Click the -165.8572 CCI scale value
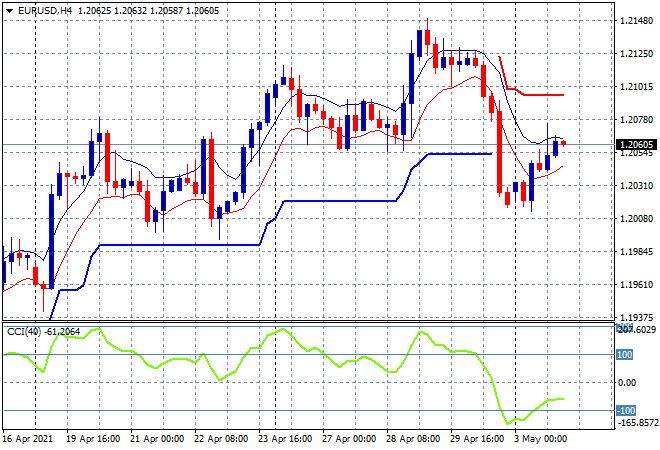The height and width of the screenshot is (450, 660). click(x=637, y=423)
